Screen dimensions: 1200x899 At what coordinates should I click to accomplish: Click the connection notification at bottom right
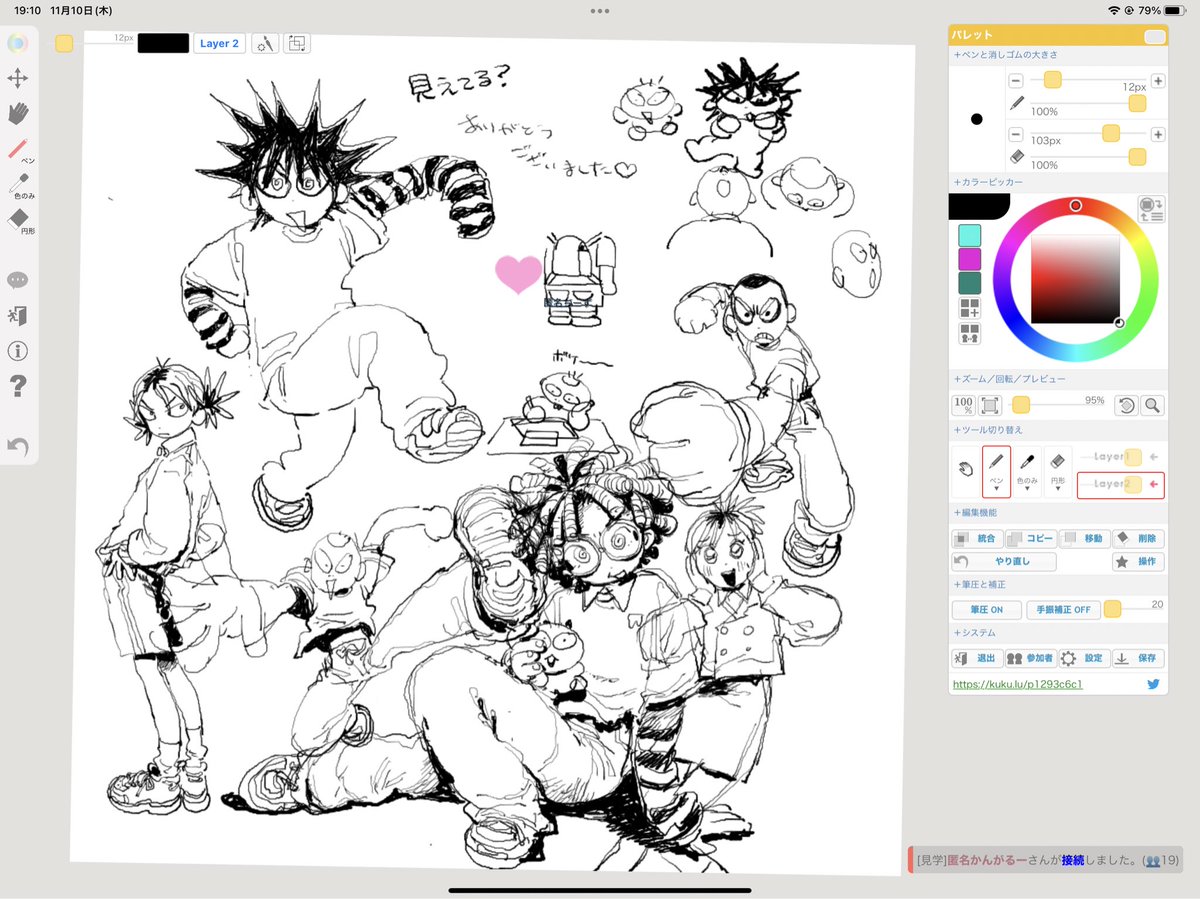coord(1045,859)
